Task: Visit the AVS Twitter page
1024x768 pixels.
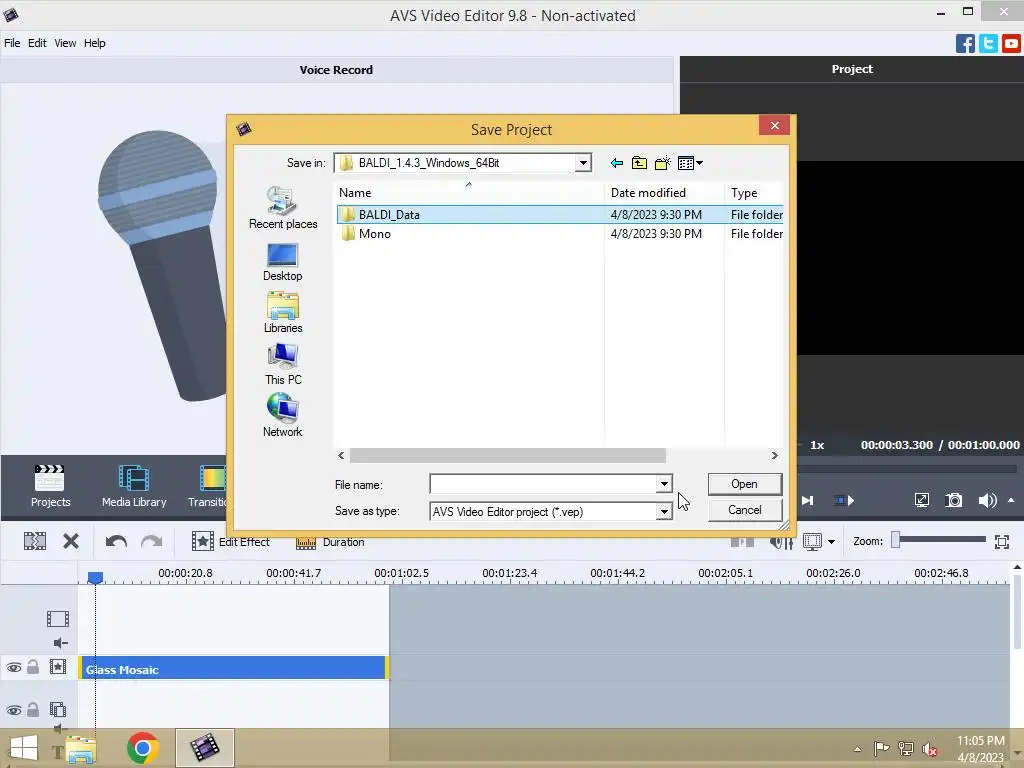Action: pyautogui.click(x=988, y=44)
